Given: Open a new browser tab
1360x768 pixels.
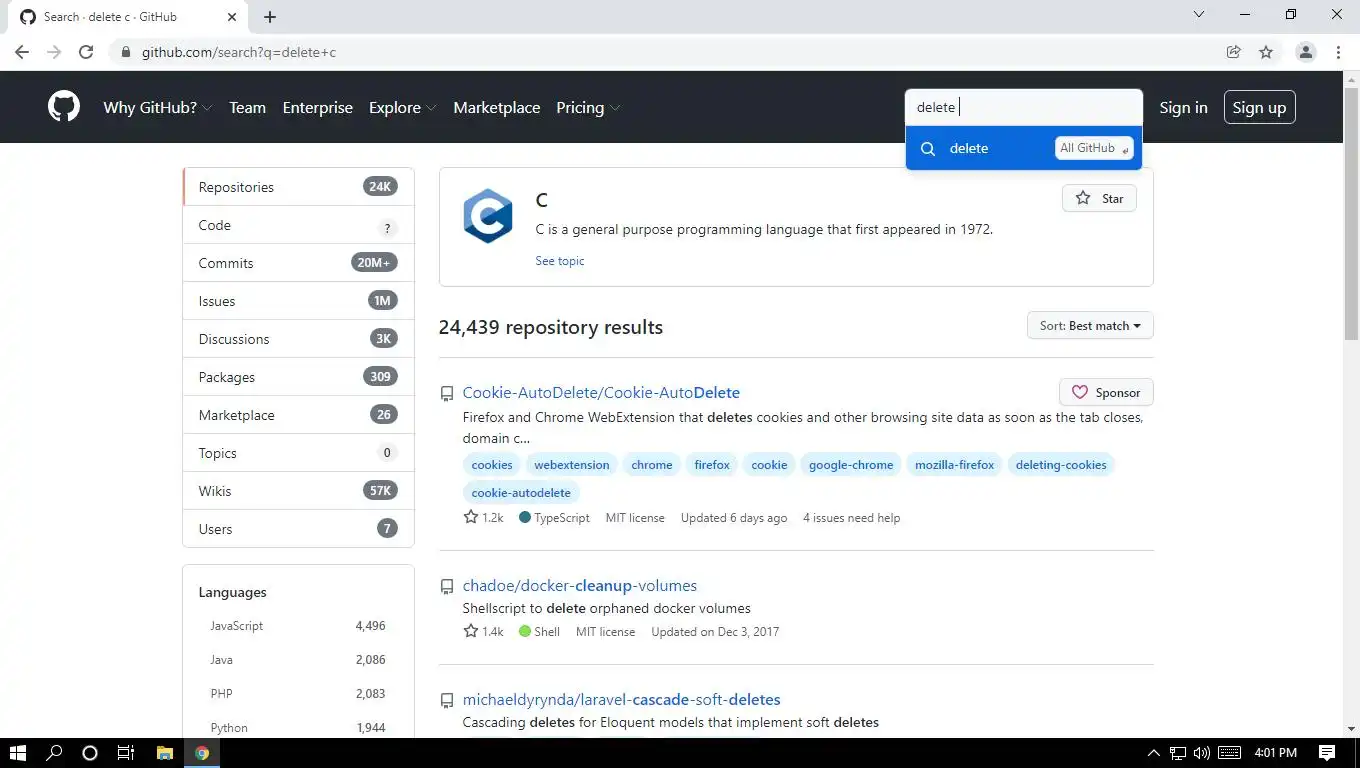Looking at the screenshot, I should pos(270,17).
